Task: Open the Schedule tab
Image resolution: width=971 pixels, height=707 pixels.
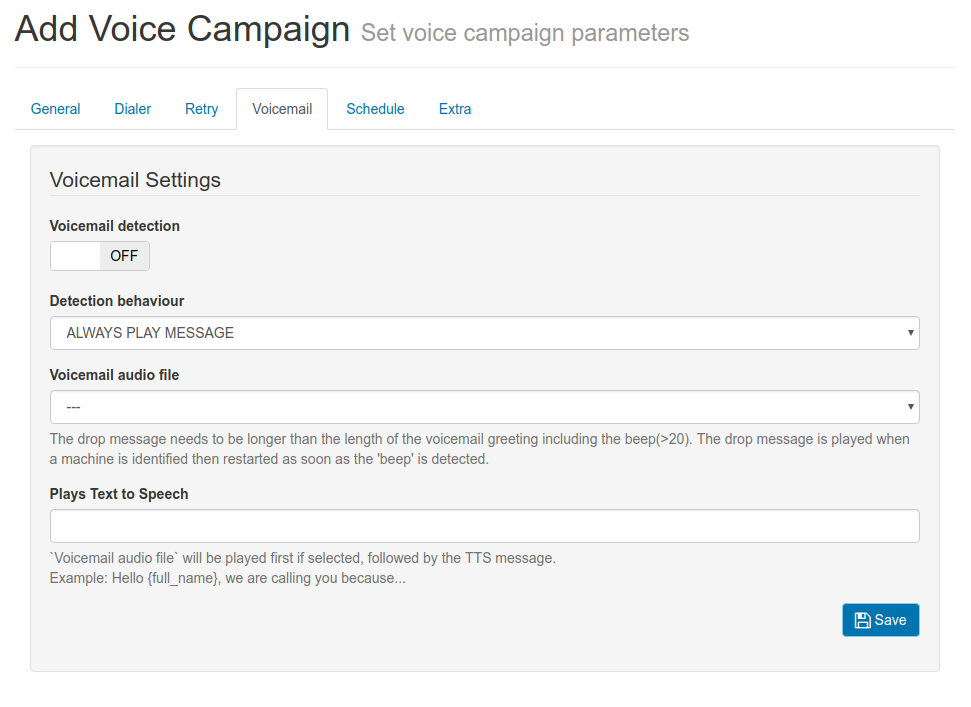Action: click(x=375, y=109)
